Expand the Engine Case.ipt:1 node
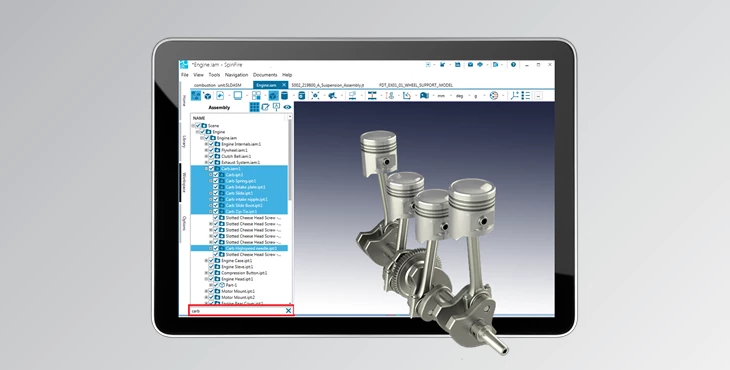This screenshot has width=730, height=370. [x=206, y=261]
